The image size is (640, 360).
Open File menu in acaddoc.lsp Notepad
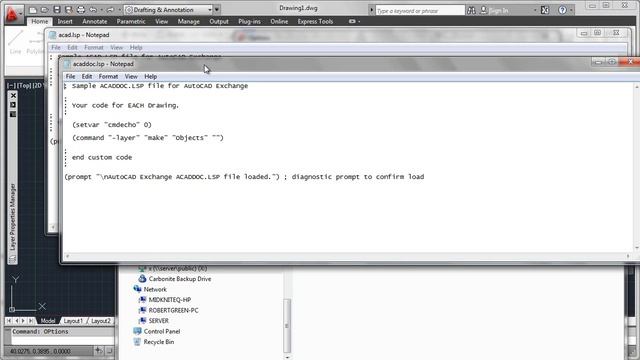click(70, 76)
